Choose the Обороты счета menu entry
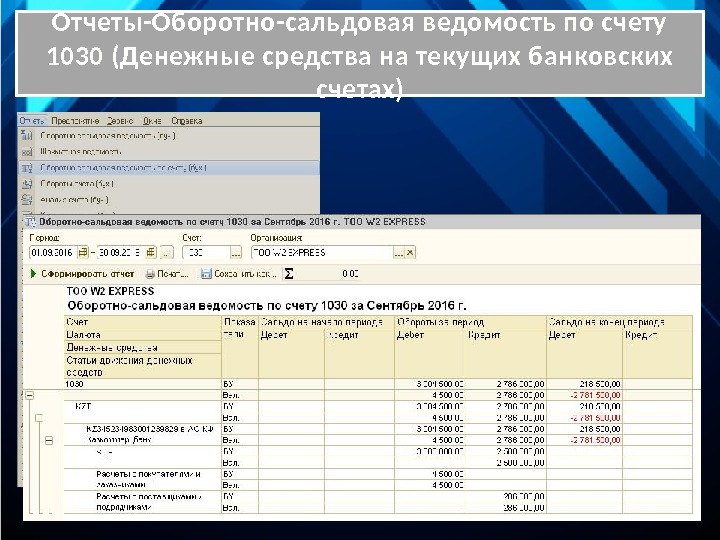720x540 pixels. click(77, 184)
